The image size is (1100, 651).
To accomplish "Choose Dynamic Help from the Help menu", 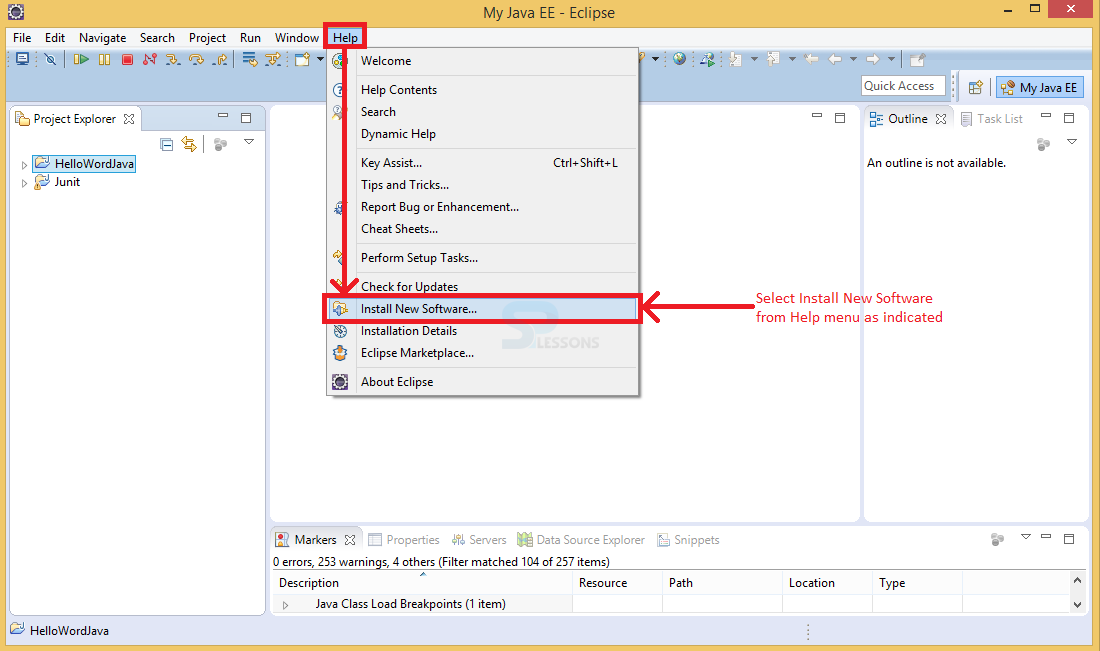I will click(483, 134).
